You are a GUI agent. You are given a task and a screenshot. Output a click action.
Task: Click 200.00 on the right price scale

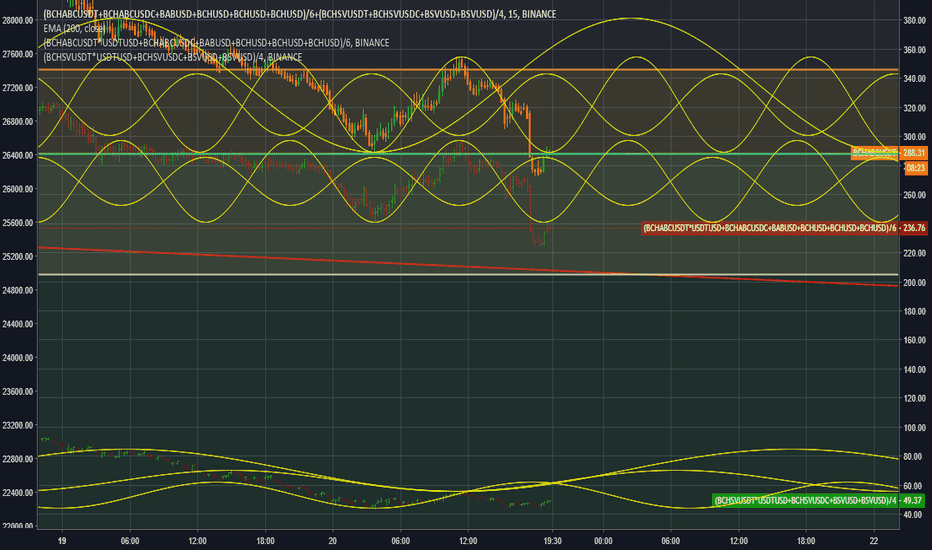click(x=914, y=283)
